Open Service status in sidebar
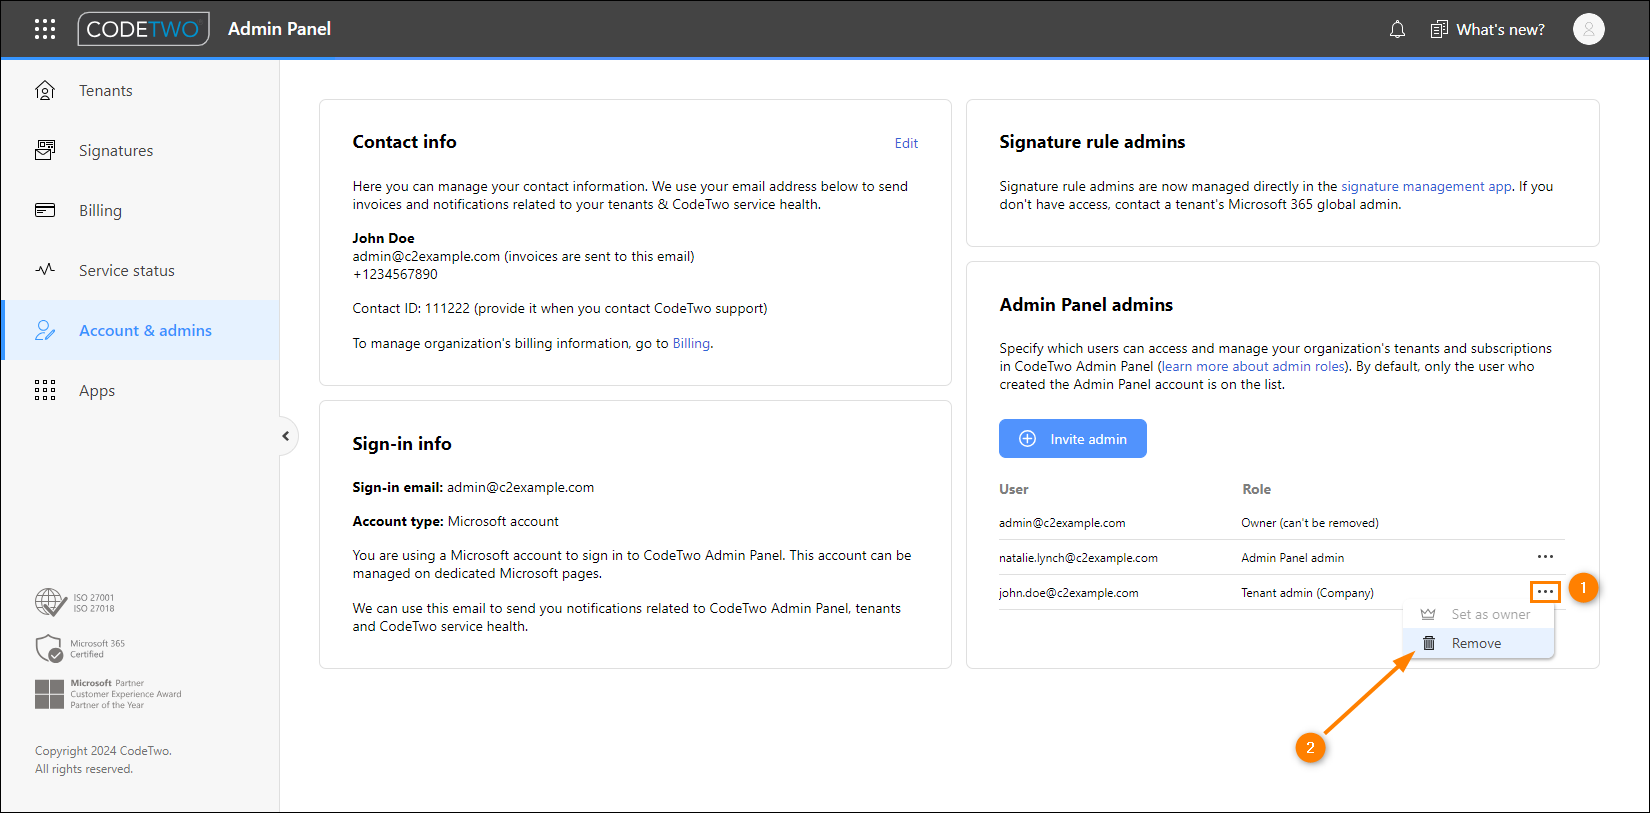The image size is (1650, 813). pos(141,270)
